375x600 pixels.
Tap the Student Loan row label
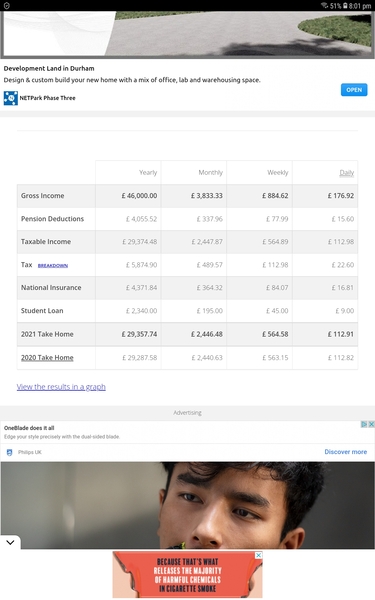click(x=42, y=311)
